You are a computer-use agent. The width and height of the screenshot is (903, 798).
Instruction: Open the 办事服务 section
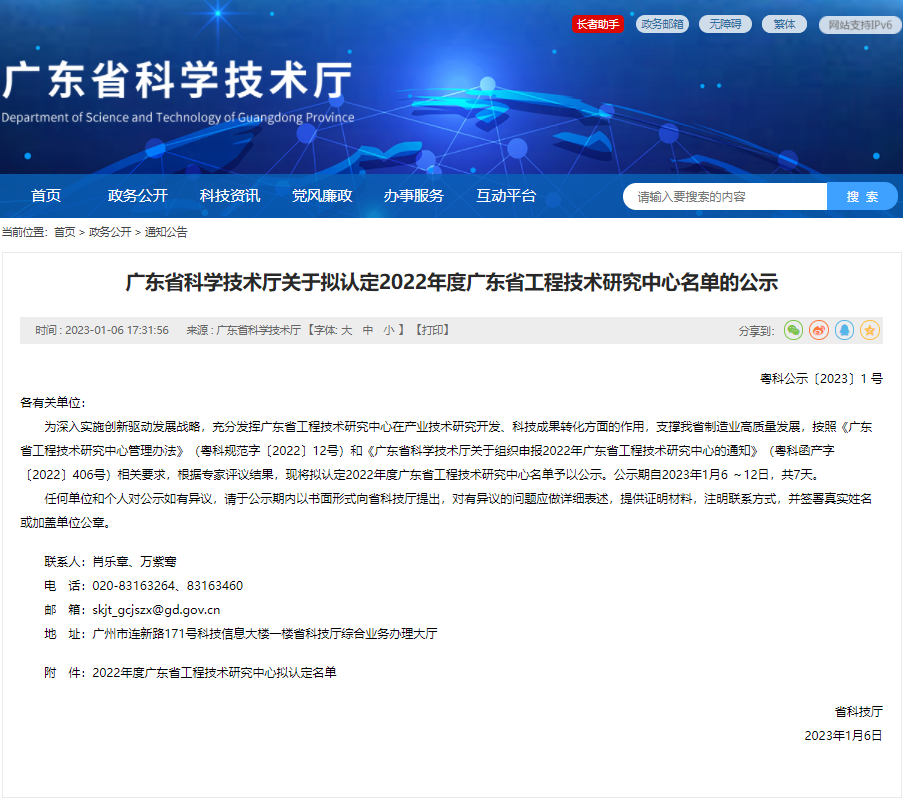pyautogui.click(x=414, y=196)
